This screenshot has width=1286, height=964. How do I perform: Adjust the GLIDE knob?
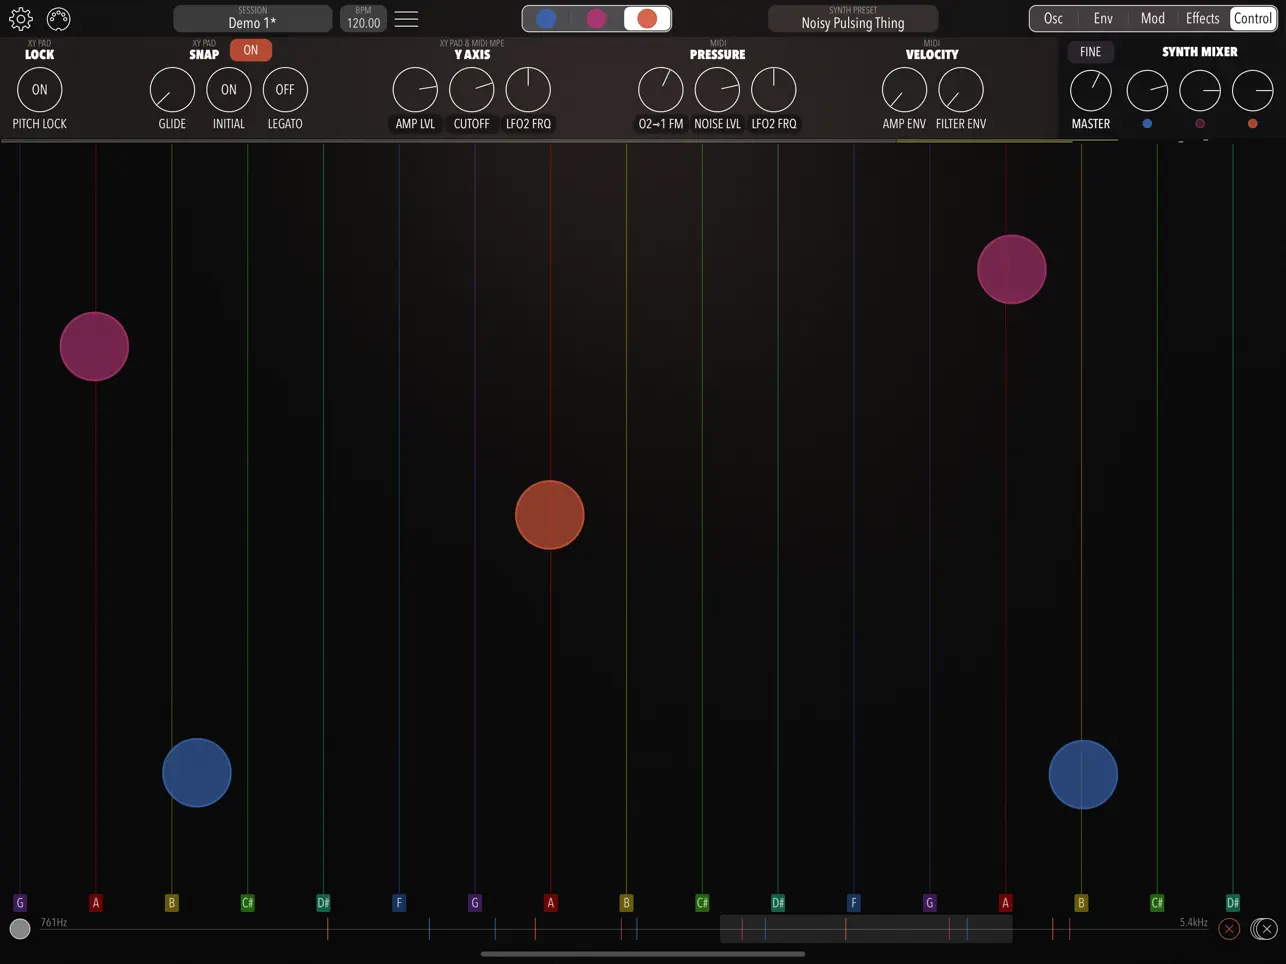click(x=171, y=90)
